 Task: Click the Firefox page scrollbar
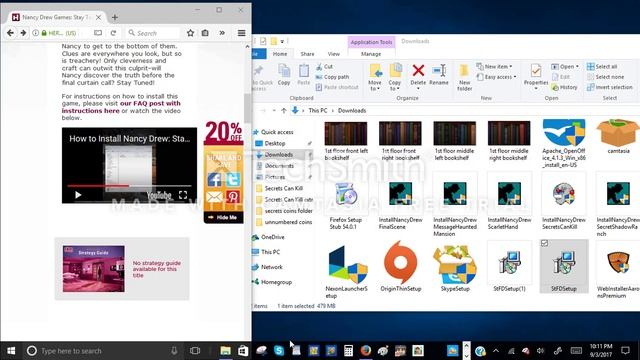click(247, 109)
